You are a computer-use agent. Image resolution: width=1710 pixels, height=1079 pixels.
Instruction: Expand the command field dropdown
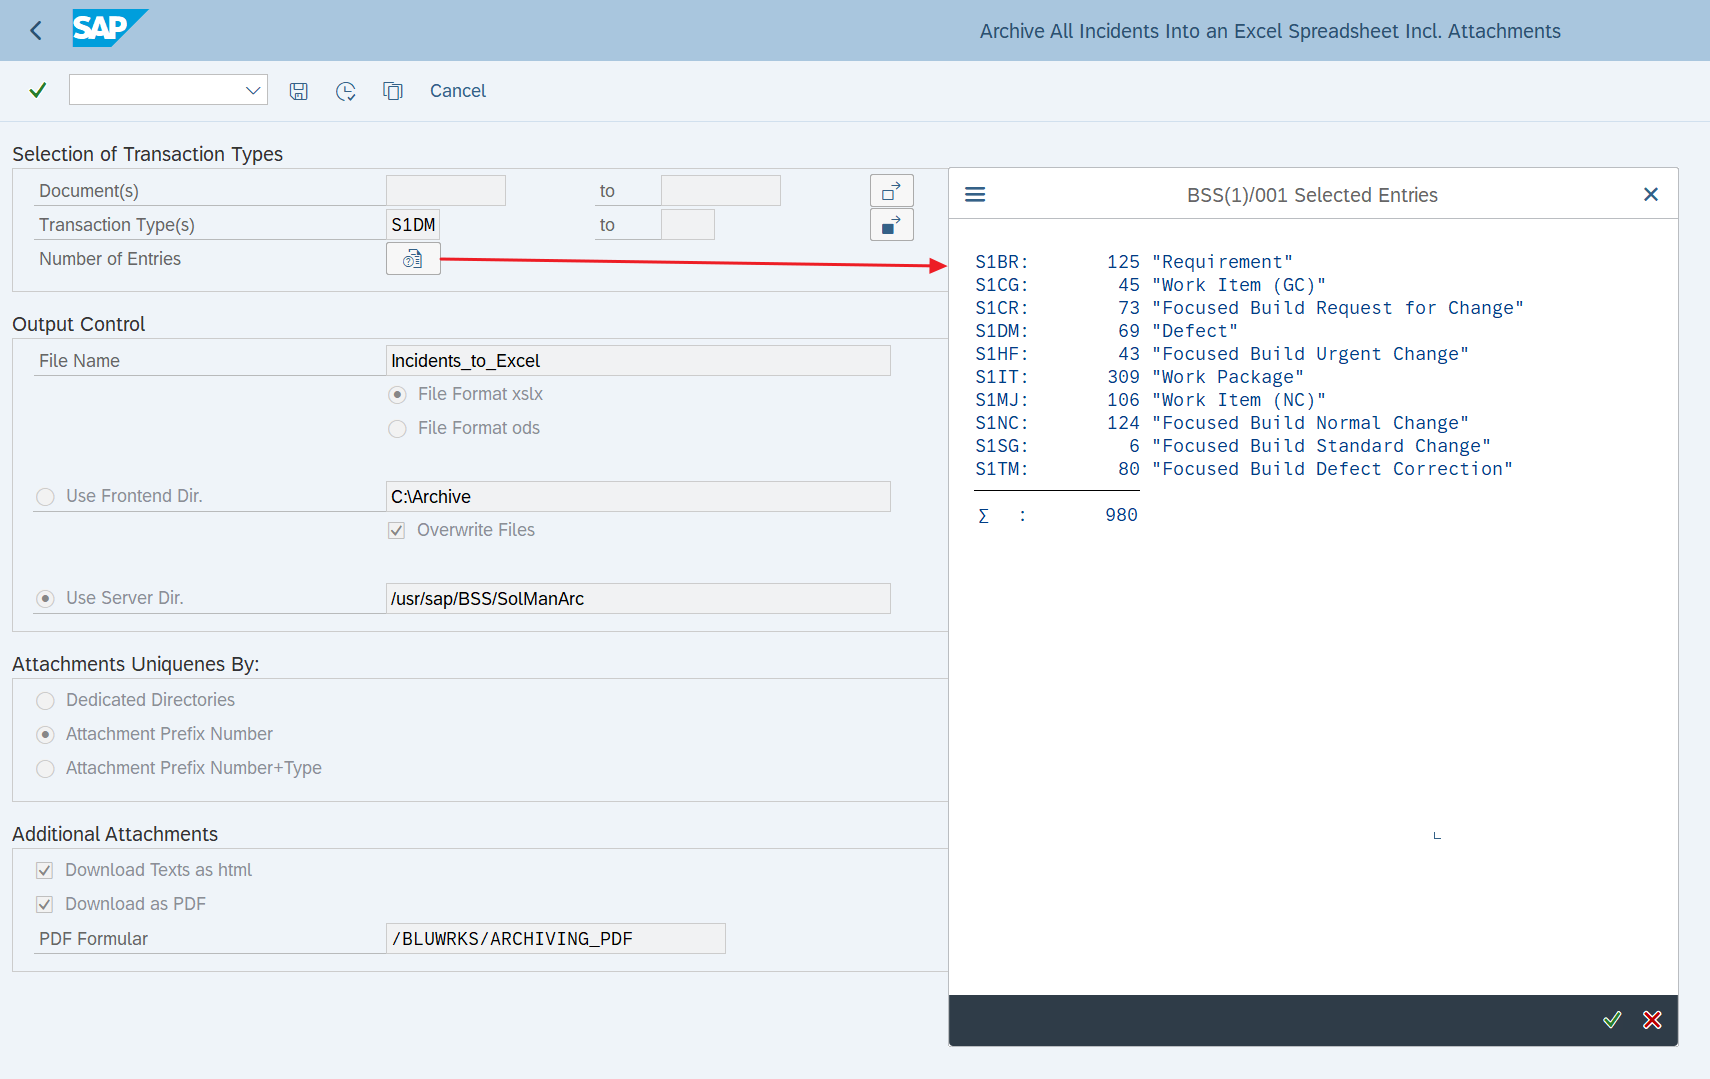tap(253, 91)
